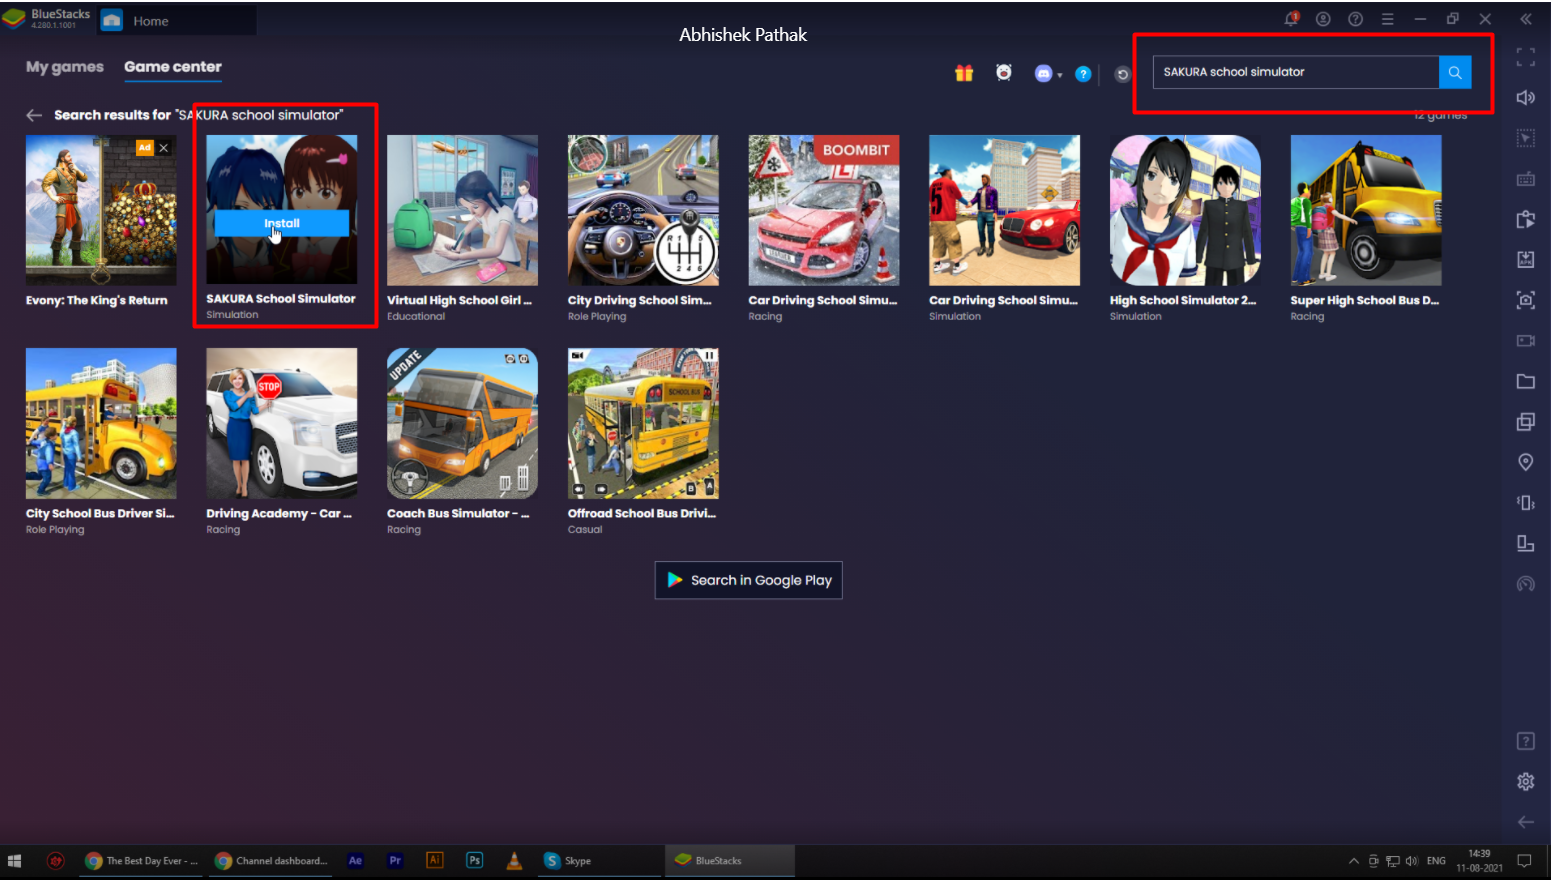Click Install on SAKURA School Simulator
Image resolution: width=1551 pixels, height=880 pixels.
pyautogui.click(x=282, y=223)
